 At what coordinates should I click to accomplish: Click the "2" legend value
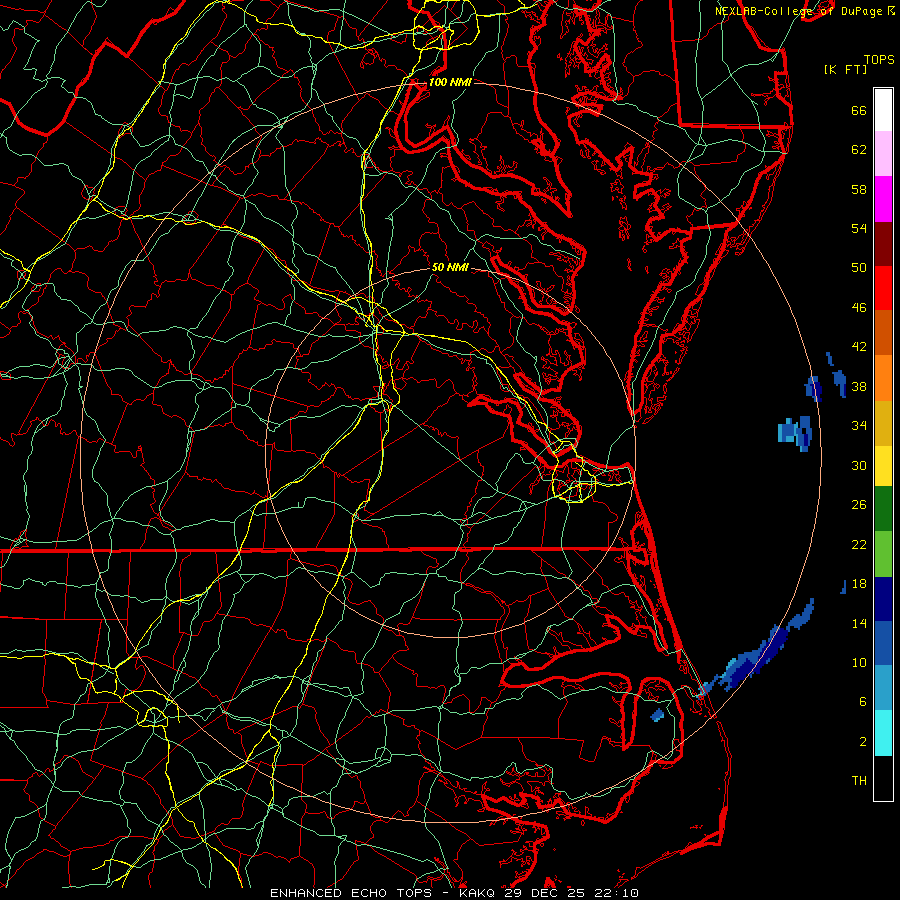[863, 742]
